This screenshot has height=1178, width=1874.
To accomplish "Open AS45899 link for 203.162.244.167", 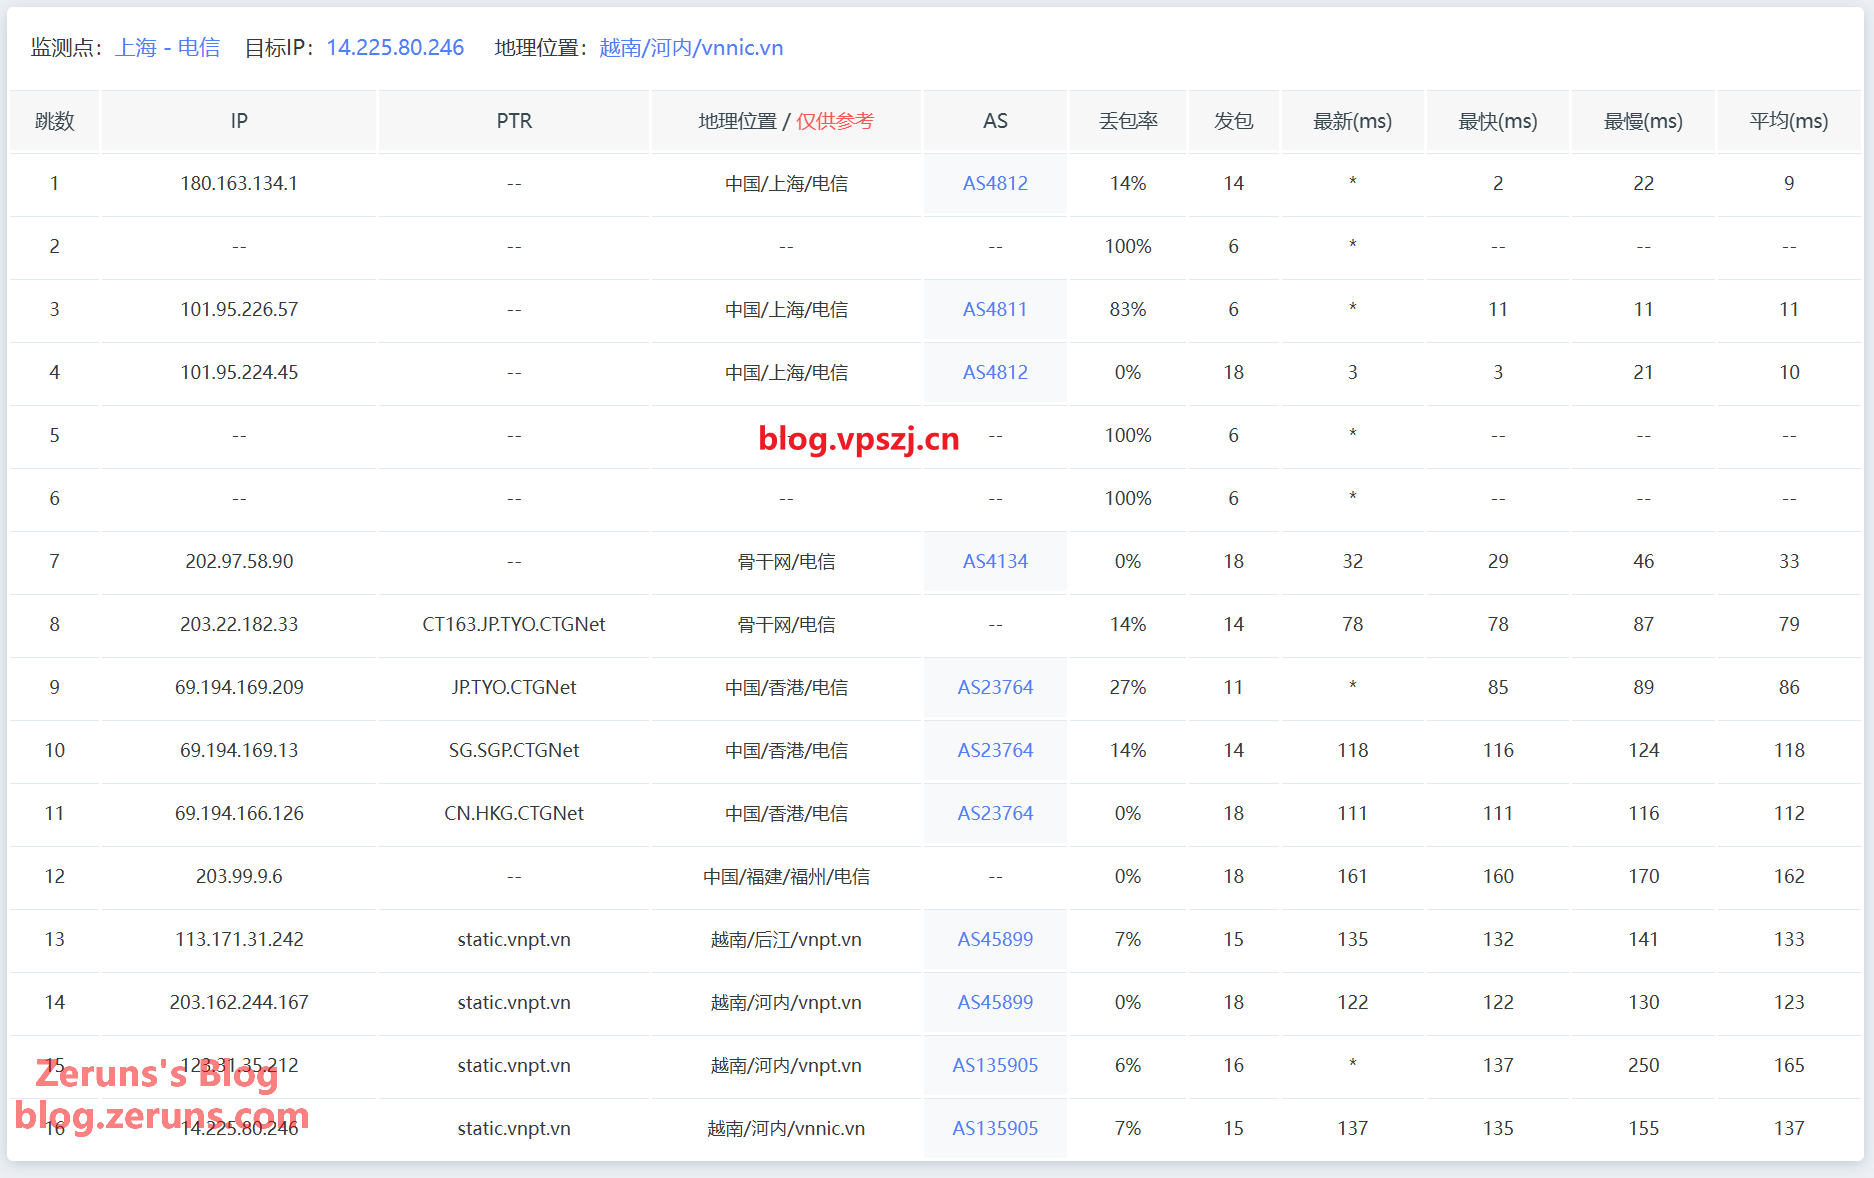I will [995, 1002].
